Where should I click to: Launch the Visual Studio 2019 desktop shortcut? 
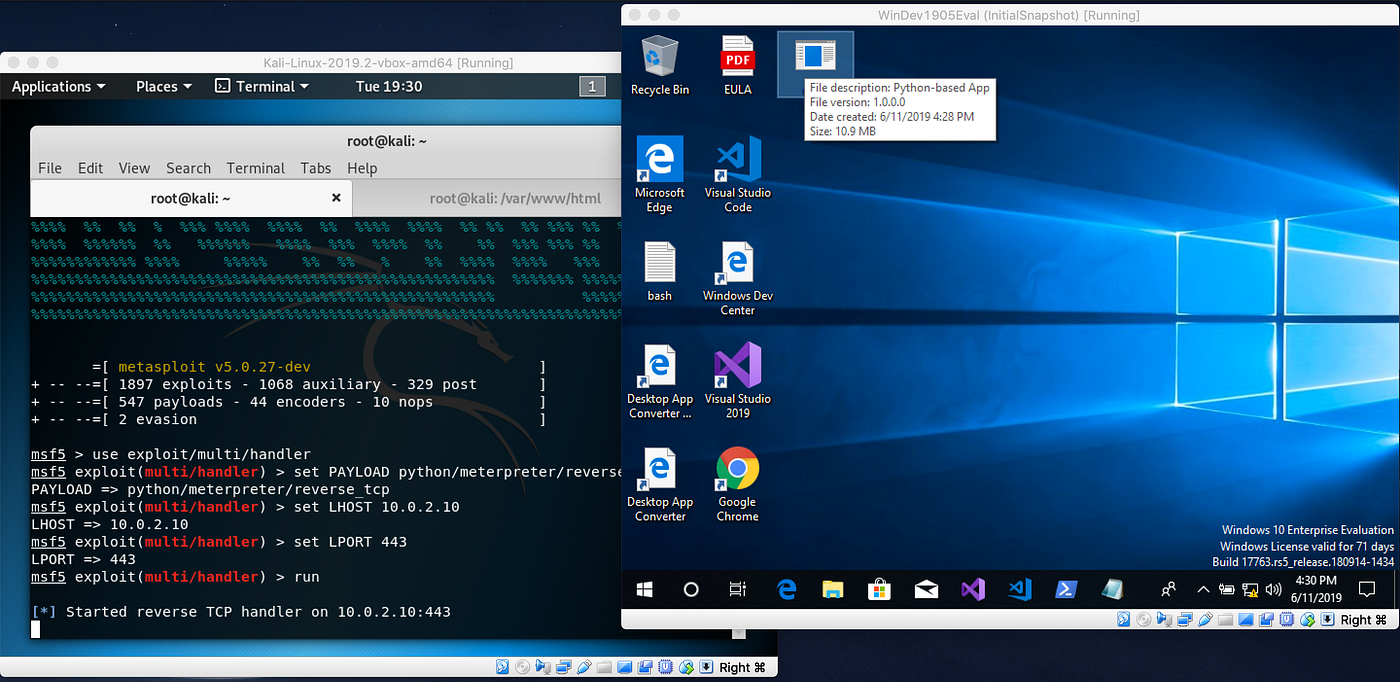point(738,382)
